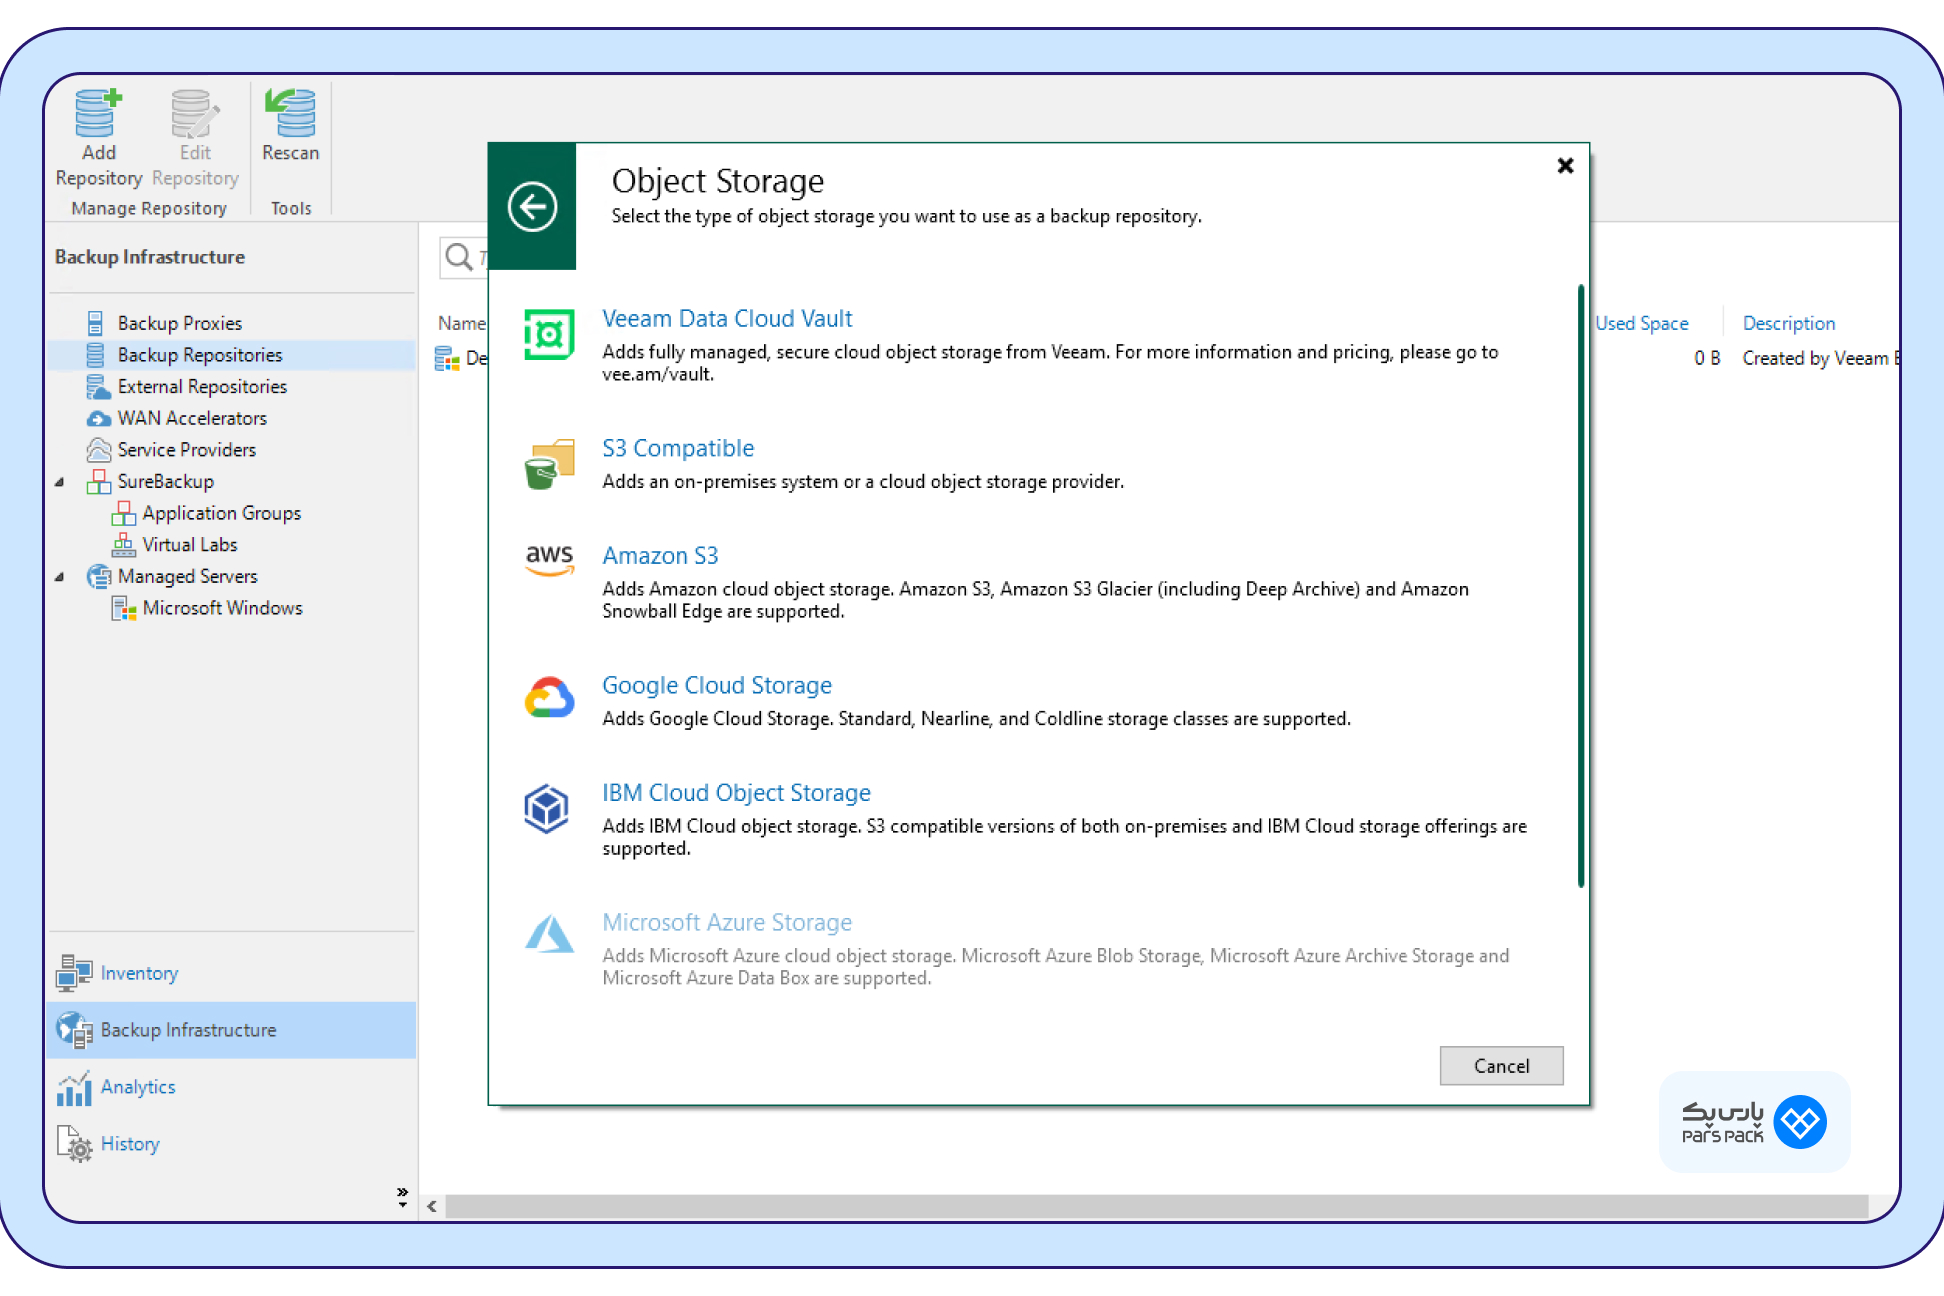This screenshot has width=1944, height=1296.
Task: Switch to the Backup Infrastructure view
Action: (231, 1030)
